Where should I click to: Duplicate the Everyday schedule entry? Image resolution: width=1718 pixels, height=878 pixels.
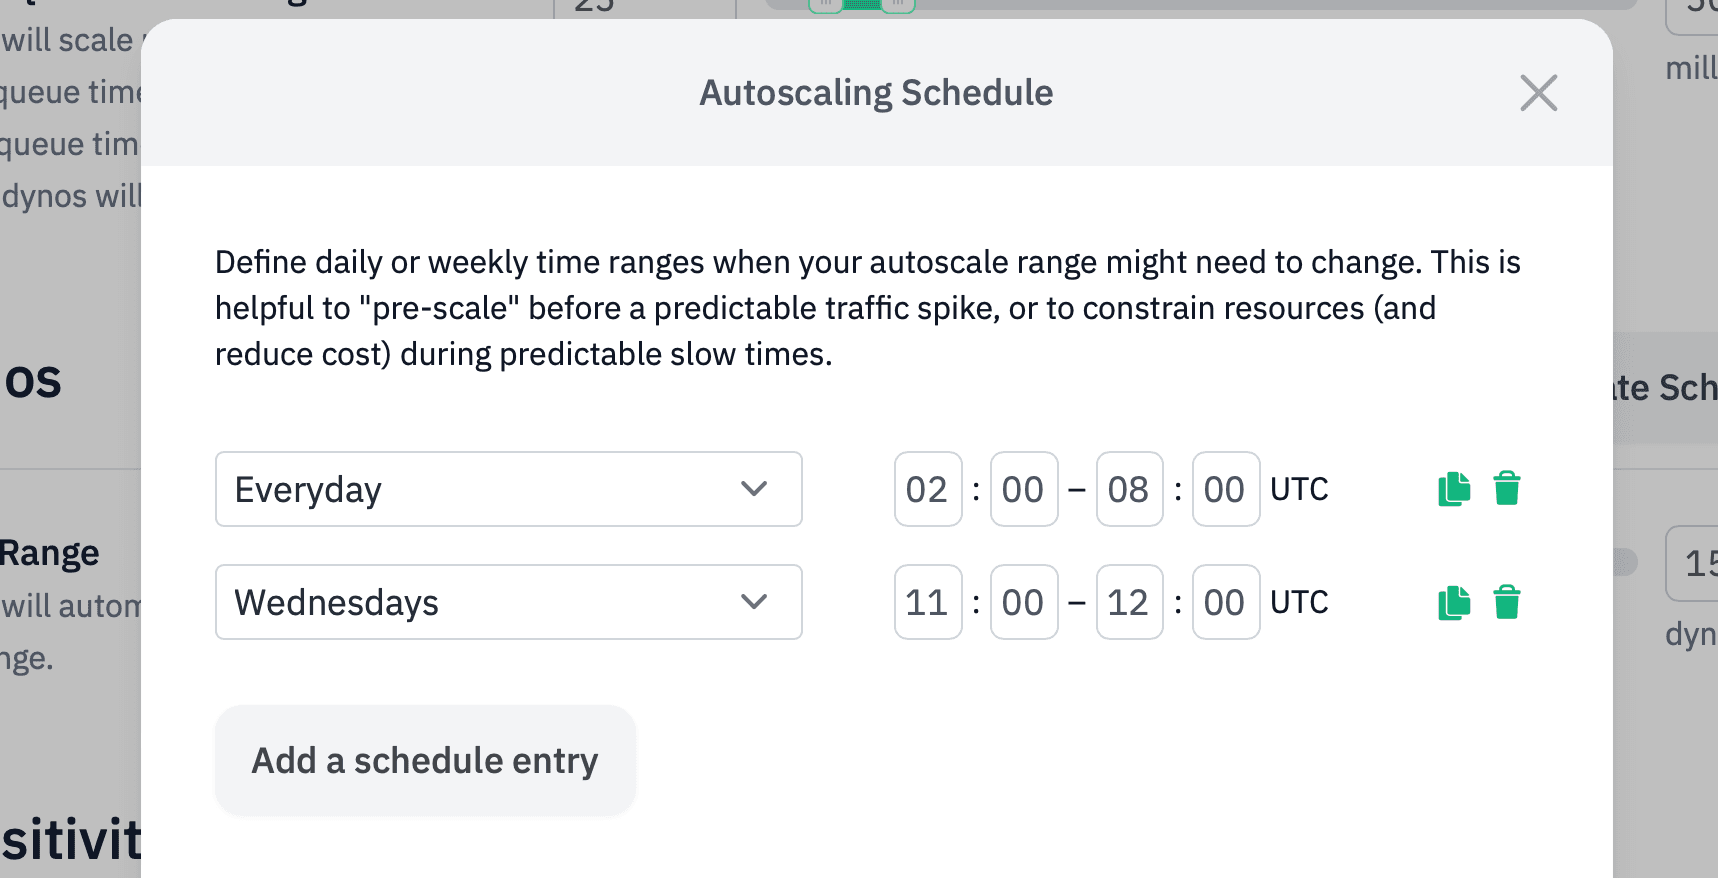[1454, 489]
